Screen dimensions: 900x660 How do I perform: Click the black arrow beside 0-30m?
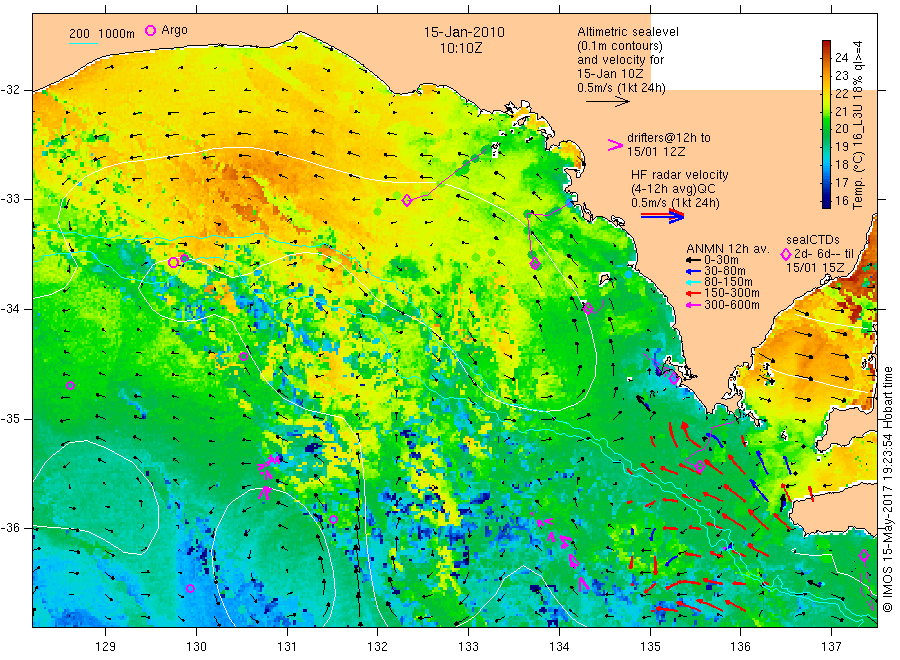pyautogui.click(x=694, y=260)
